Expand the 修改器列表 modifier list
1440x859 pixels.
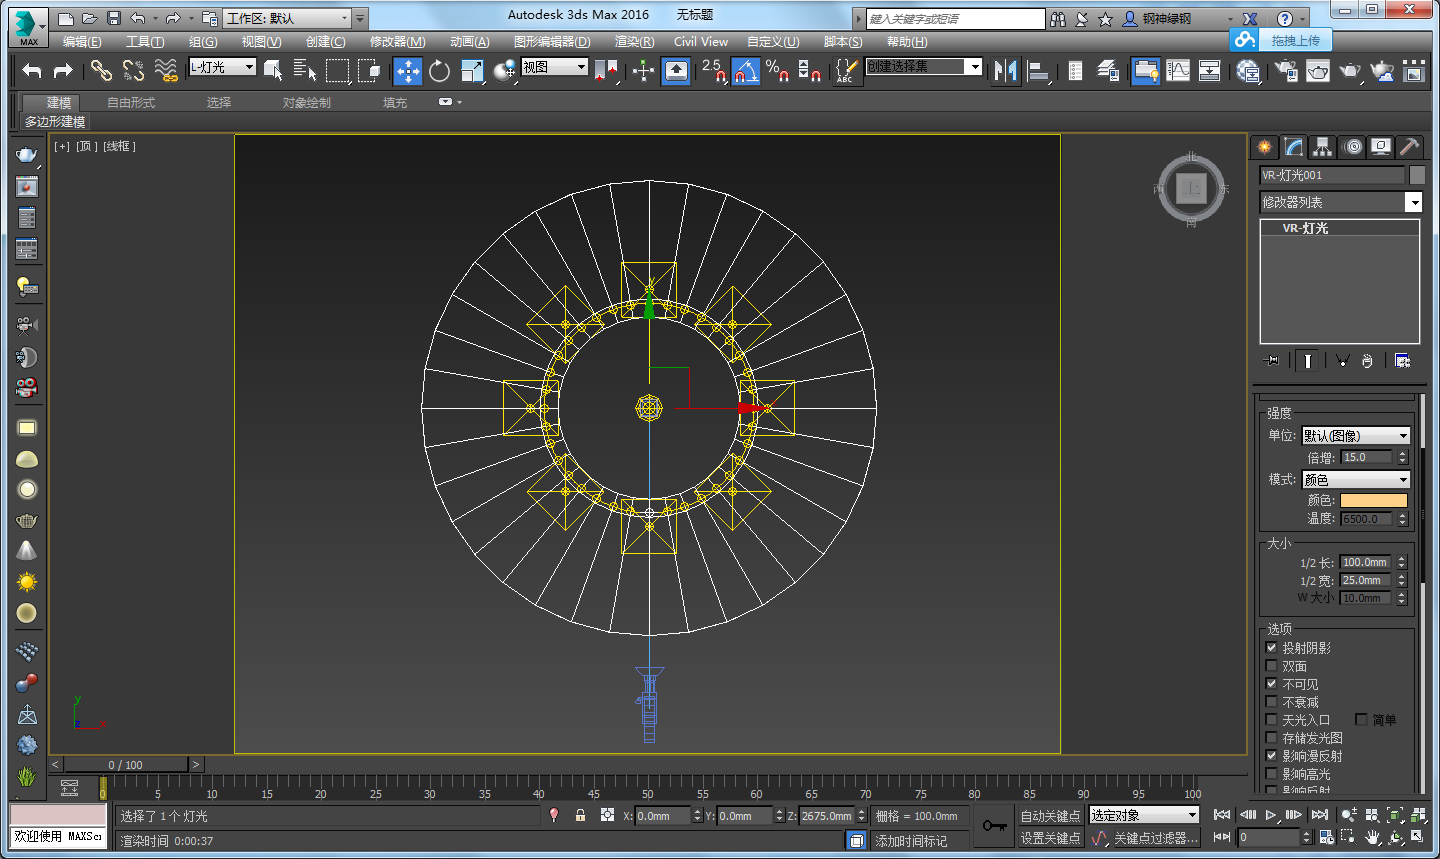[x=1340, y=202]
